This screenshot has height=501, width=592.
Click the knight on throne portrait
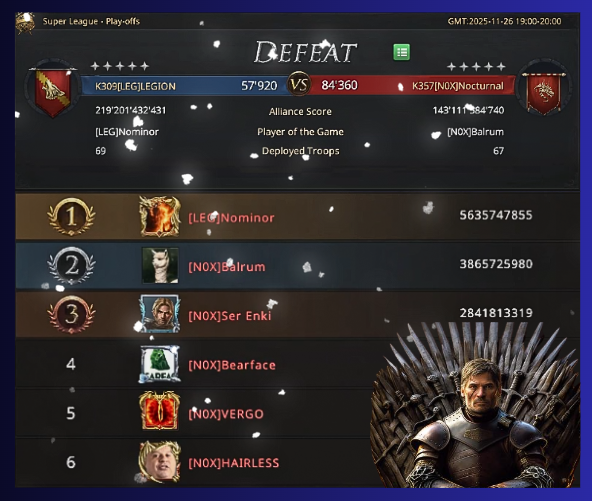tap(475, 405)
